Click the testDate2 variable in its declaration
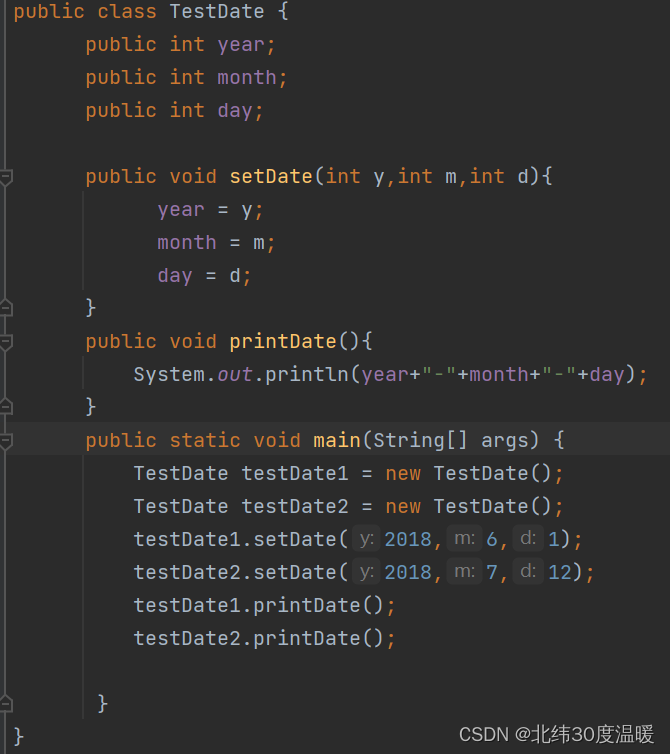The width and height of the screenshot is (670, 754). click(295, 507)
